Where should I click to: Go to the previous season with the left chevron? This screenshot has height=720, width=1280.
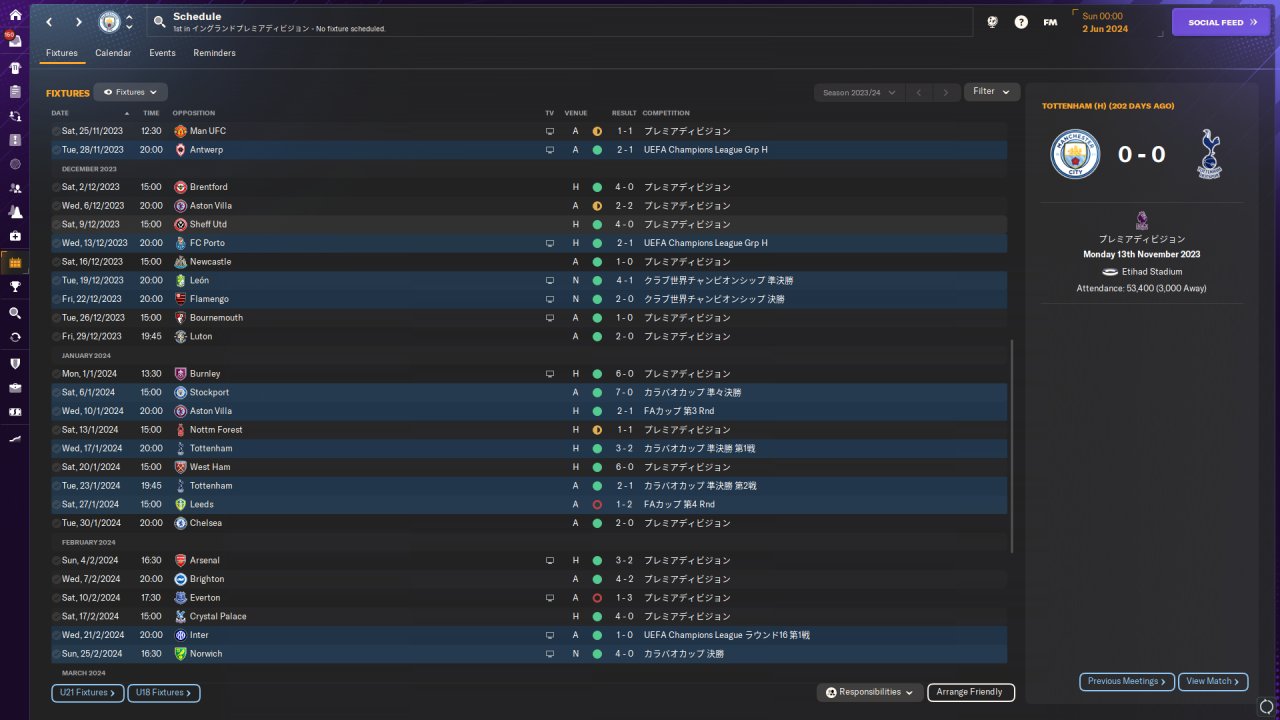919,93
